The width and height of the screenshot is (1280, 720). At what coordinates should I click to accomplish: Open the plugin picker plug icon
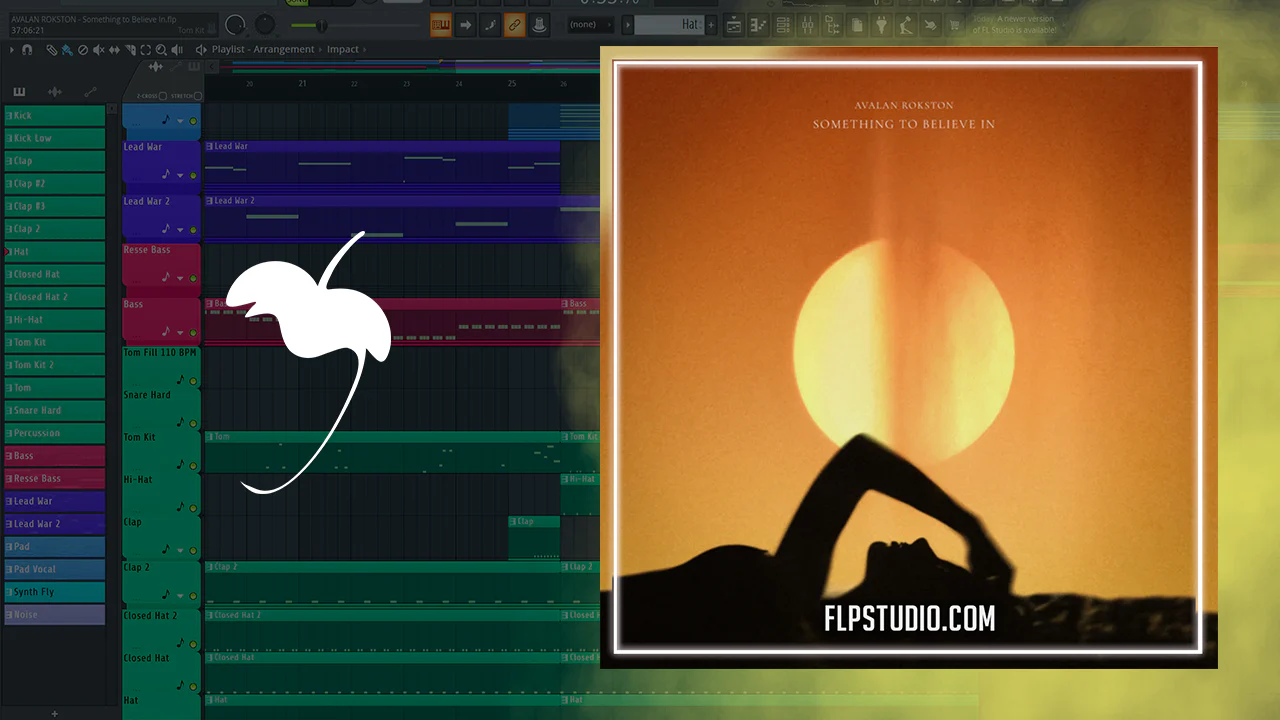tap(881, 24)
